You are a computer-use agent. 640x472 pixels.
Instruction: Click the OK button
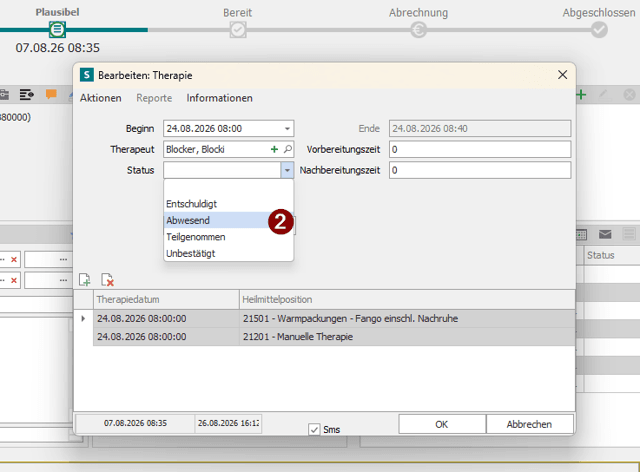point(442,424)
